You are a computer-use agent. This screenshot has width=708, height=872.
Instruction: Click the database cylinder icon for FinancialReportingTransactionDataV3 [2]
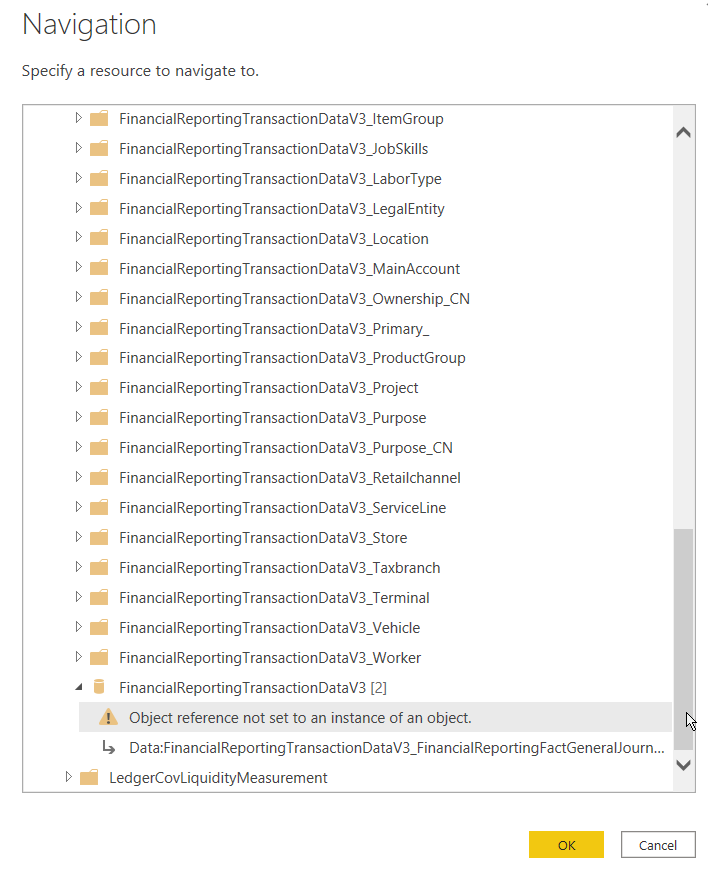click(99, 687)
